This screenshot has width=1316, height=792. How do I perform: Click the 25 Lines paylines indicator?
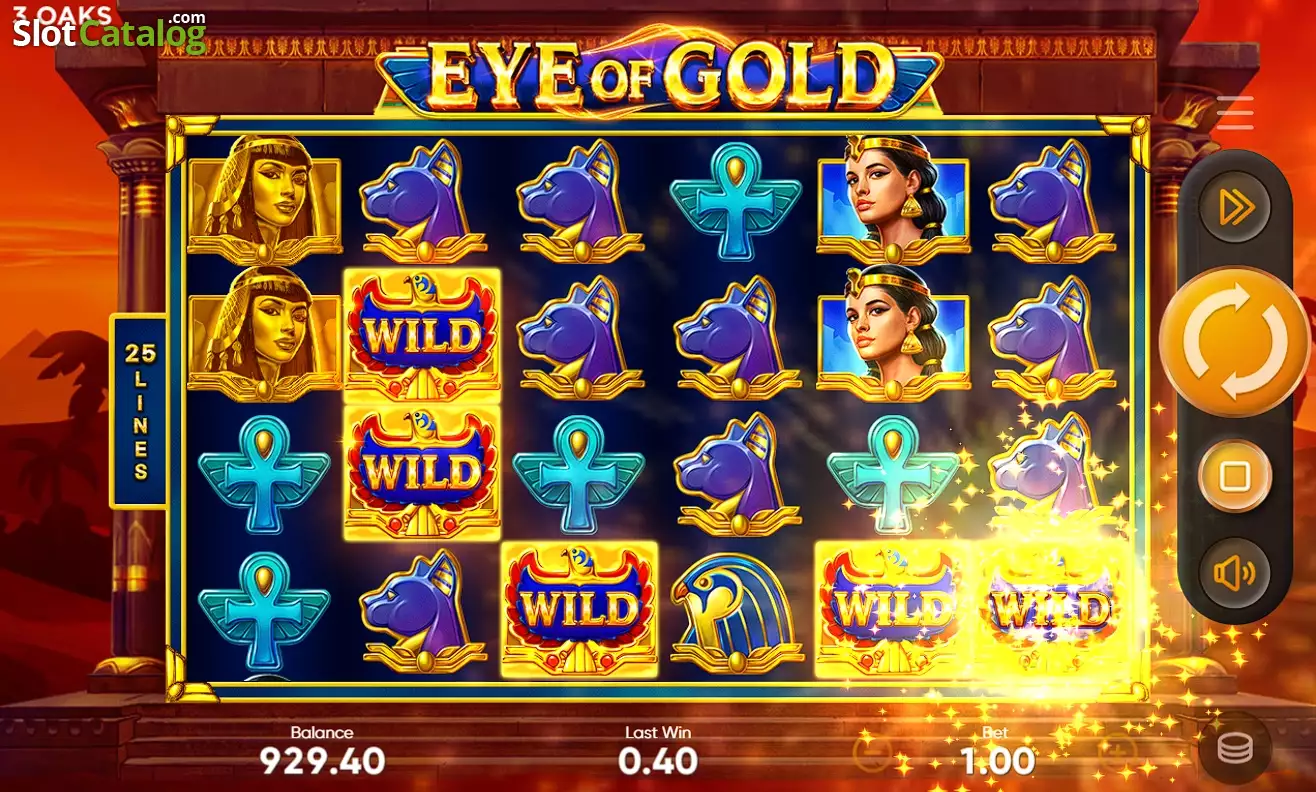point(138,411)
